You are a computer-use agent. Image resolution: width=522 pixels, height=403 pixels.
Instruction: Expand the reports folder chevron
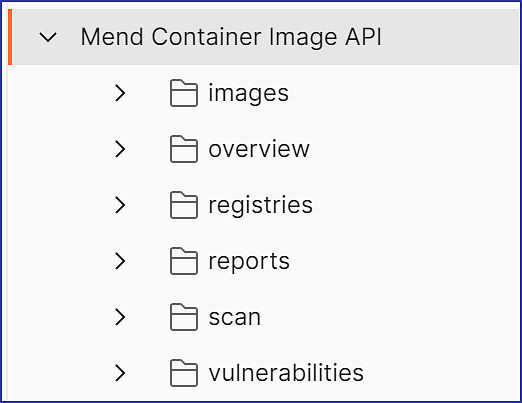(x=120, y=261)
